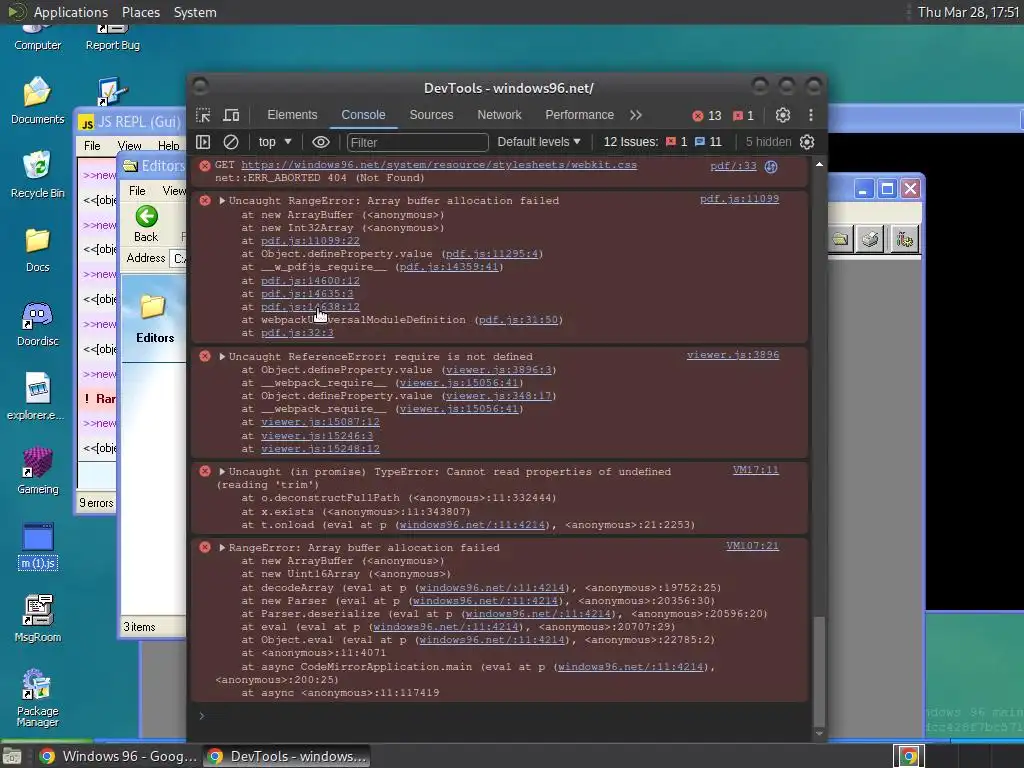This screenshot has width=1024, height=768.
Task: Expand the require is not defined error
Action: click(x=222, y=357)
